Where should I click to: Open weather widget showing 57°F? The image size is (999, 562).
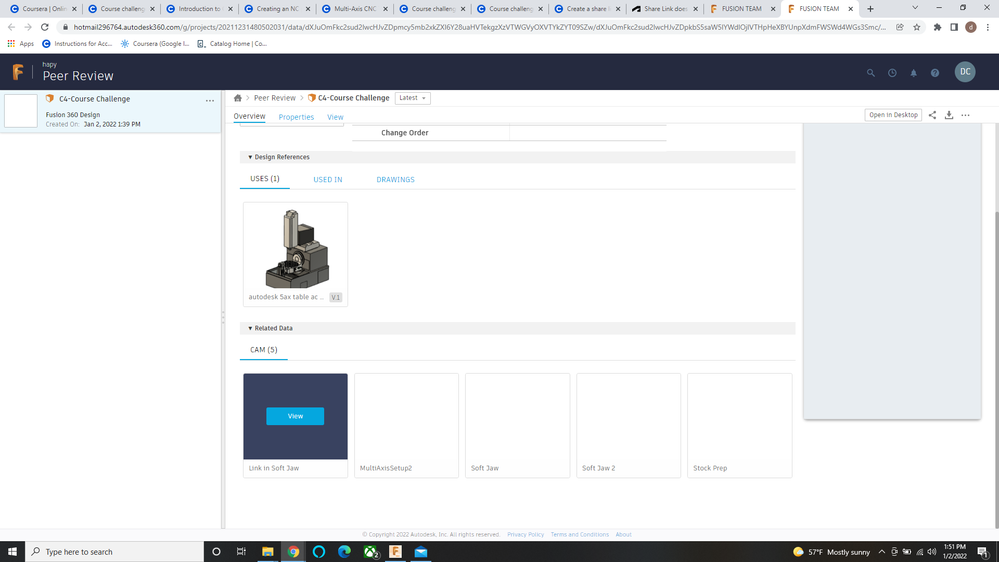coord(831,552)
